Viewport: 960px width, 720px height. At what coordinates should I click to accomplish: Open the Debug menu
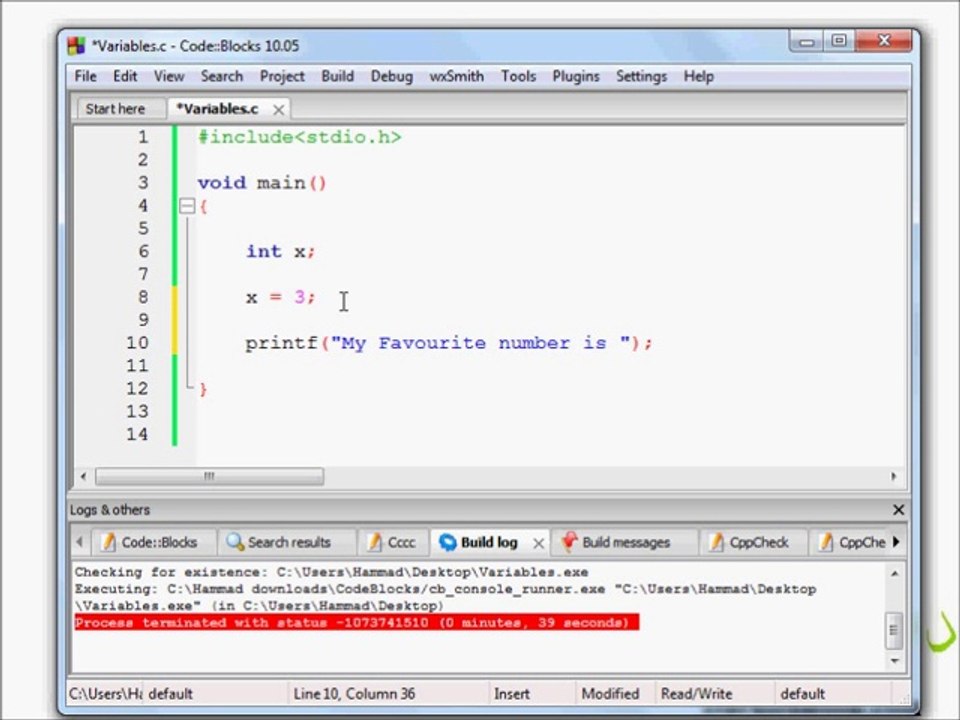tap(392, 77)
